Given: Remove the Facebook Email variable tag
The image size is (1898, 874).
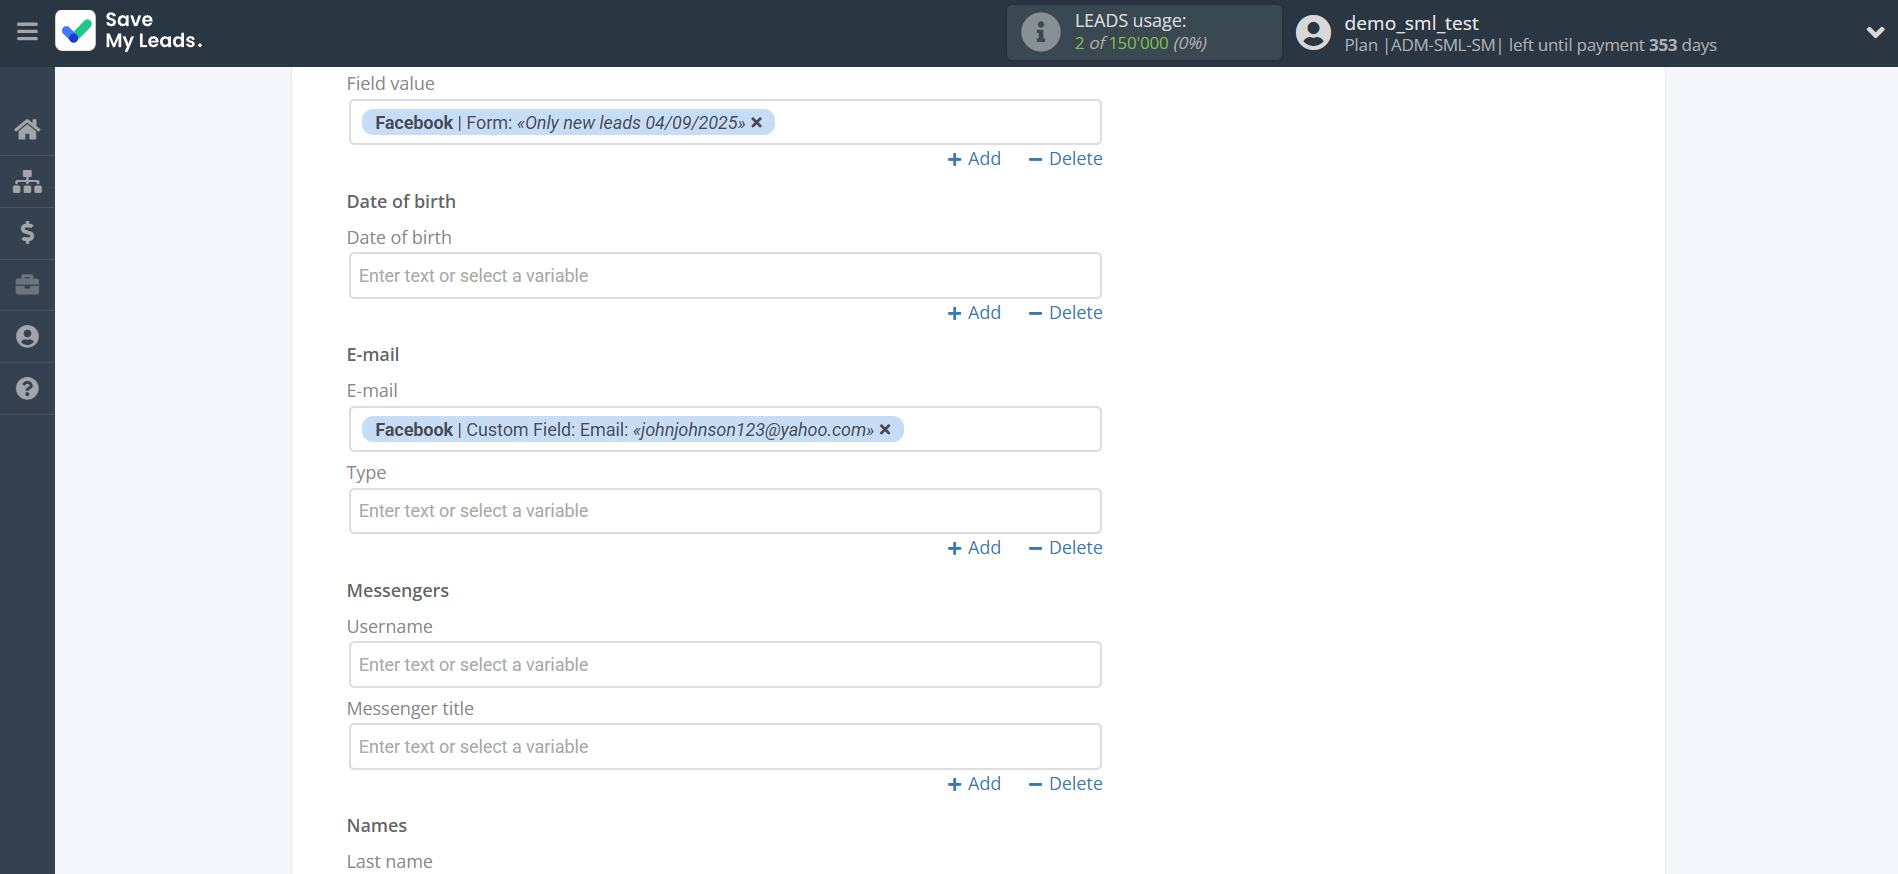Looking at the screenshot, I should coord(885,429).
